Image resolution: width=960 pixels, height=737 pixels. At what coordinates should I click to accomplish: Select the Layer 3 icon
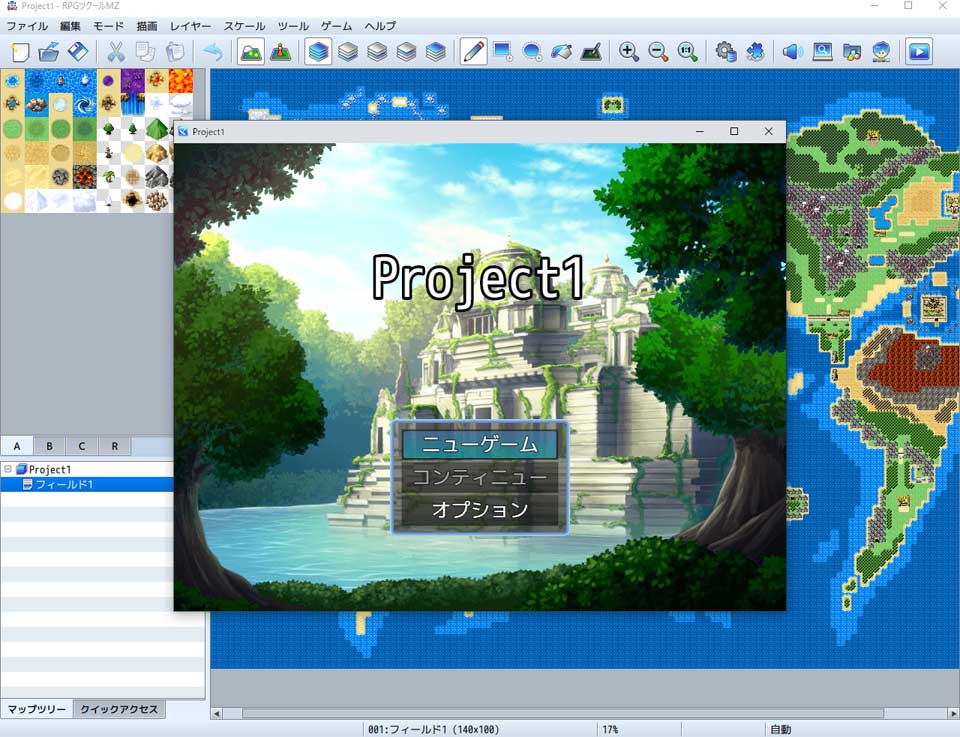[407, 51]
